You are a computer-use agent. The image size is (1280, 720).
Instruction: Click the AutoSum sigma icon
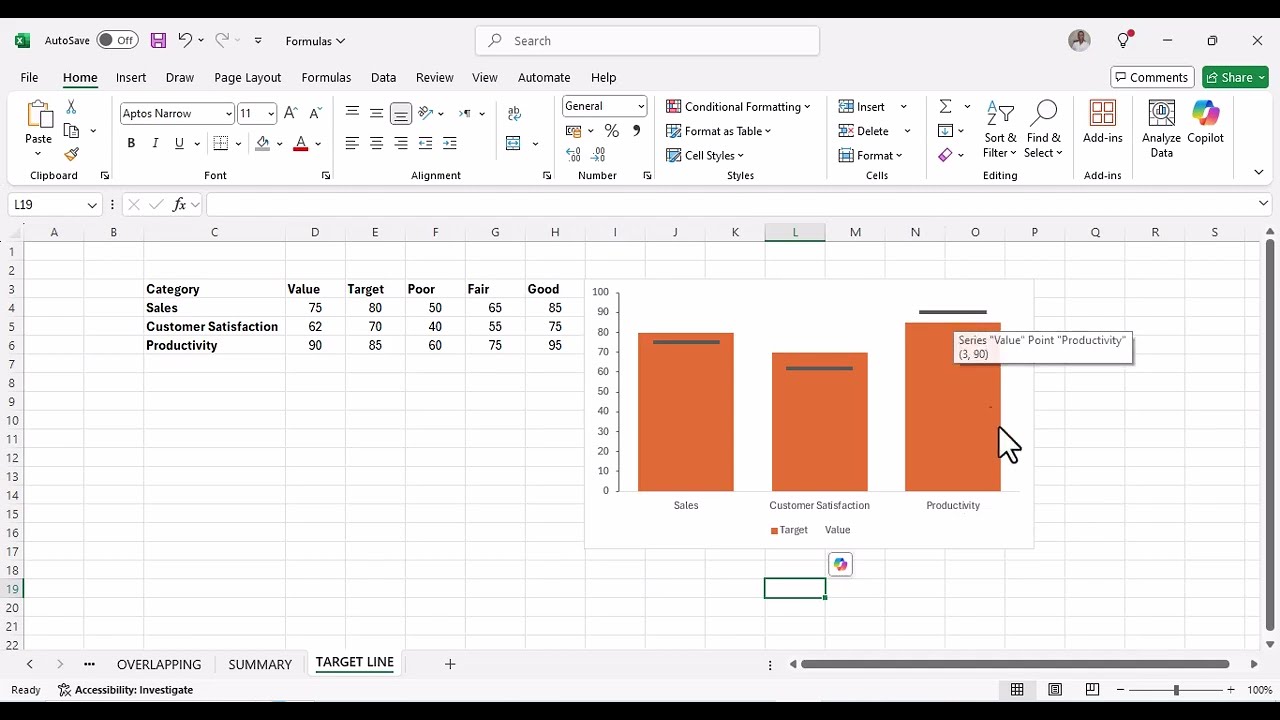(945, 107)
